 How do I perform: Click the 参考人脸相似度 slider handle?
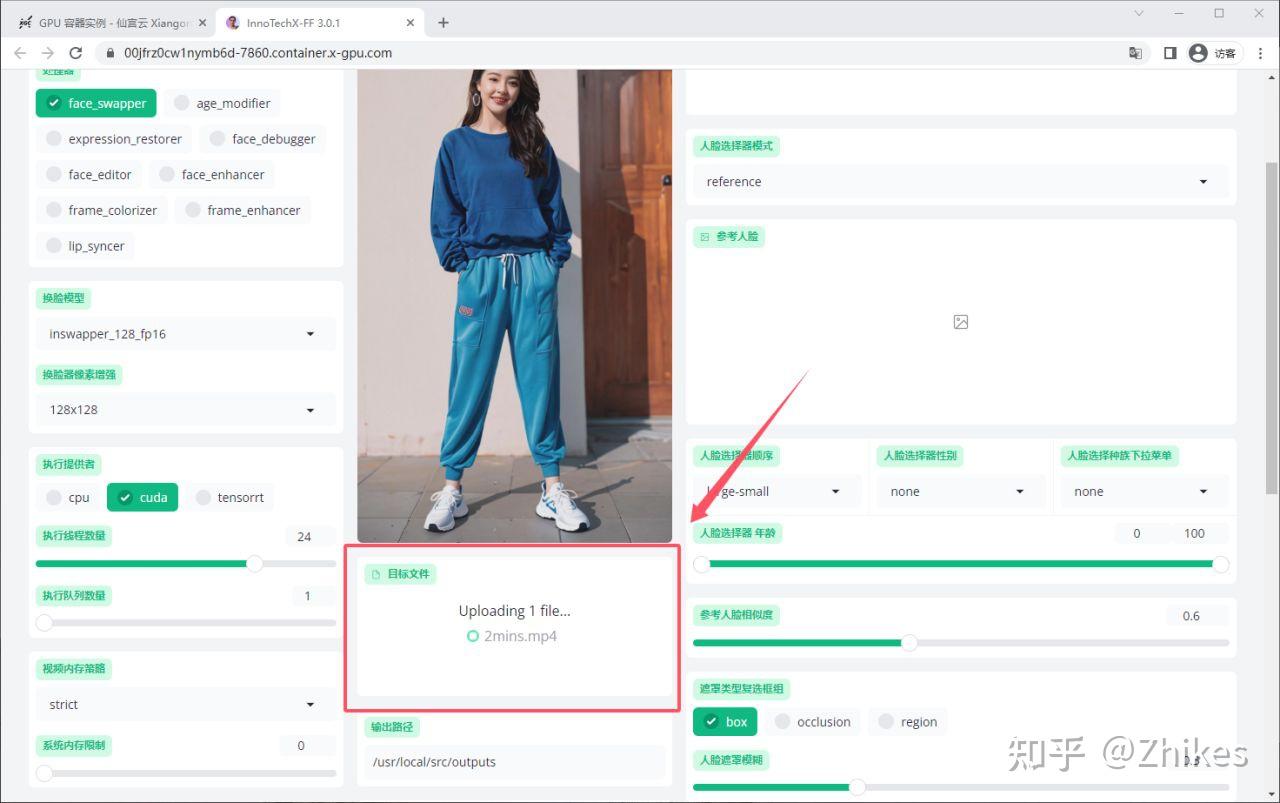tap(909, 642)
